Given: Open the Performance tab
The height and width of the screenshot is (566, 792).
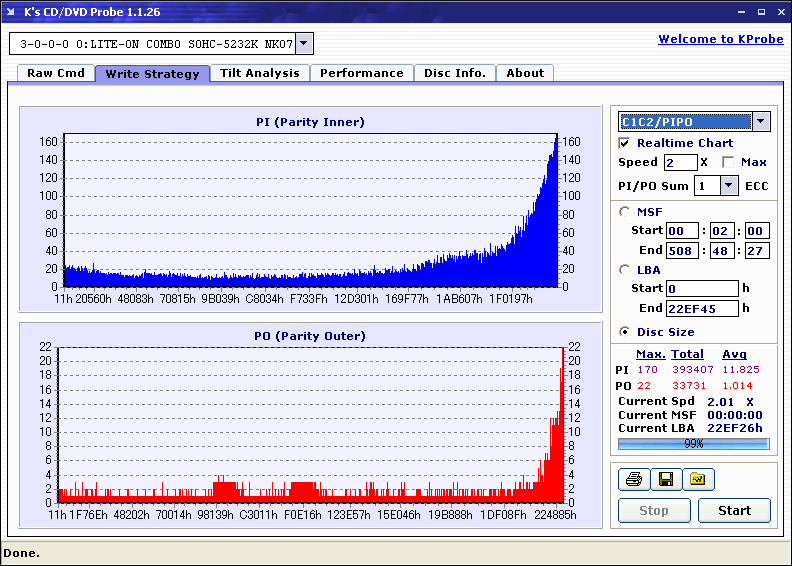Looking at the screenshot, I should tap(362, 73).
